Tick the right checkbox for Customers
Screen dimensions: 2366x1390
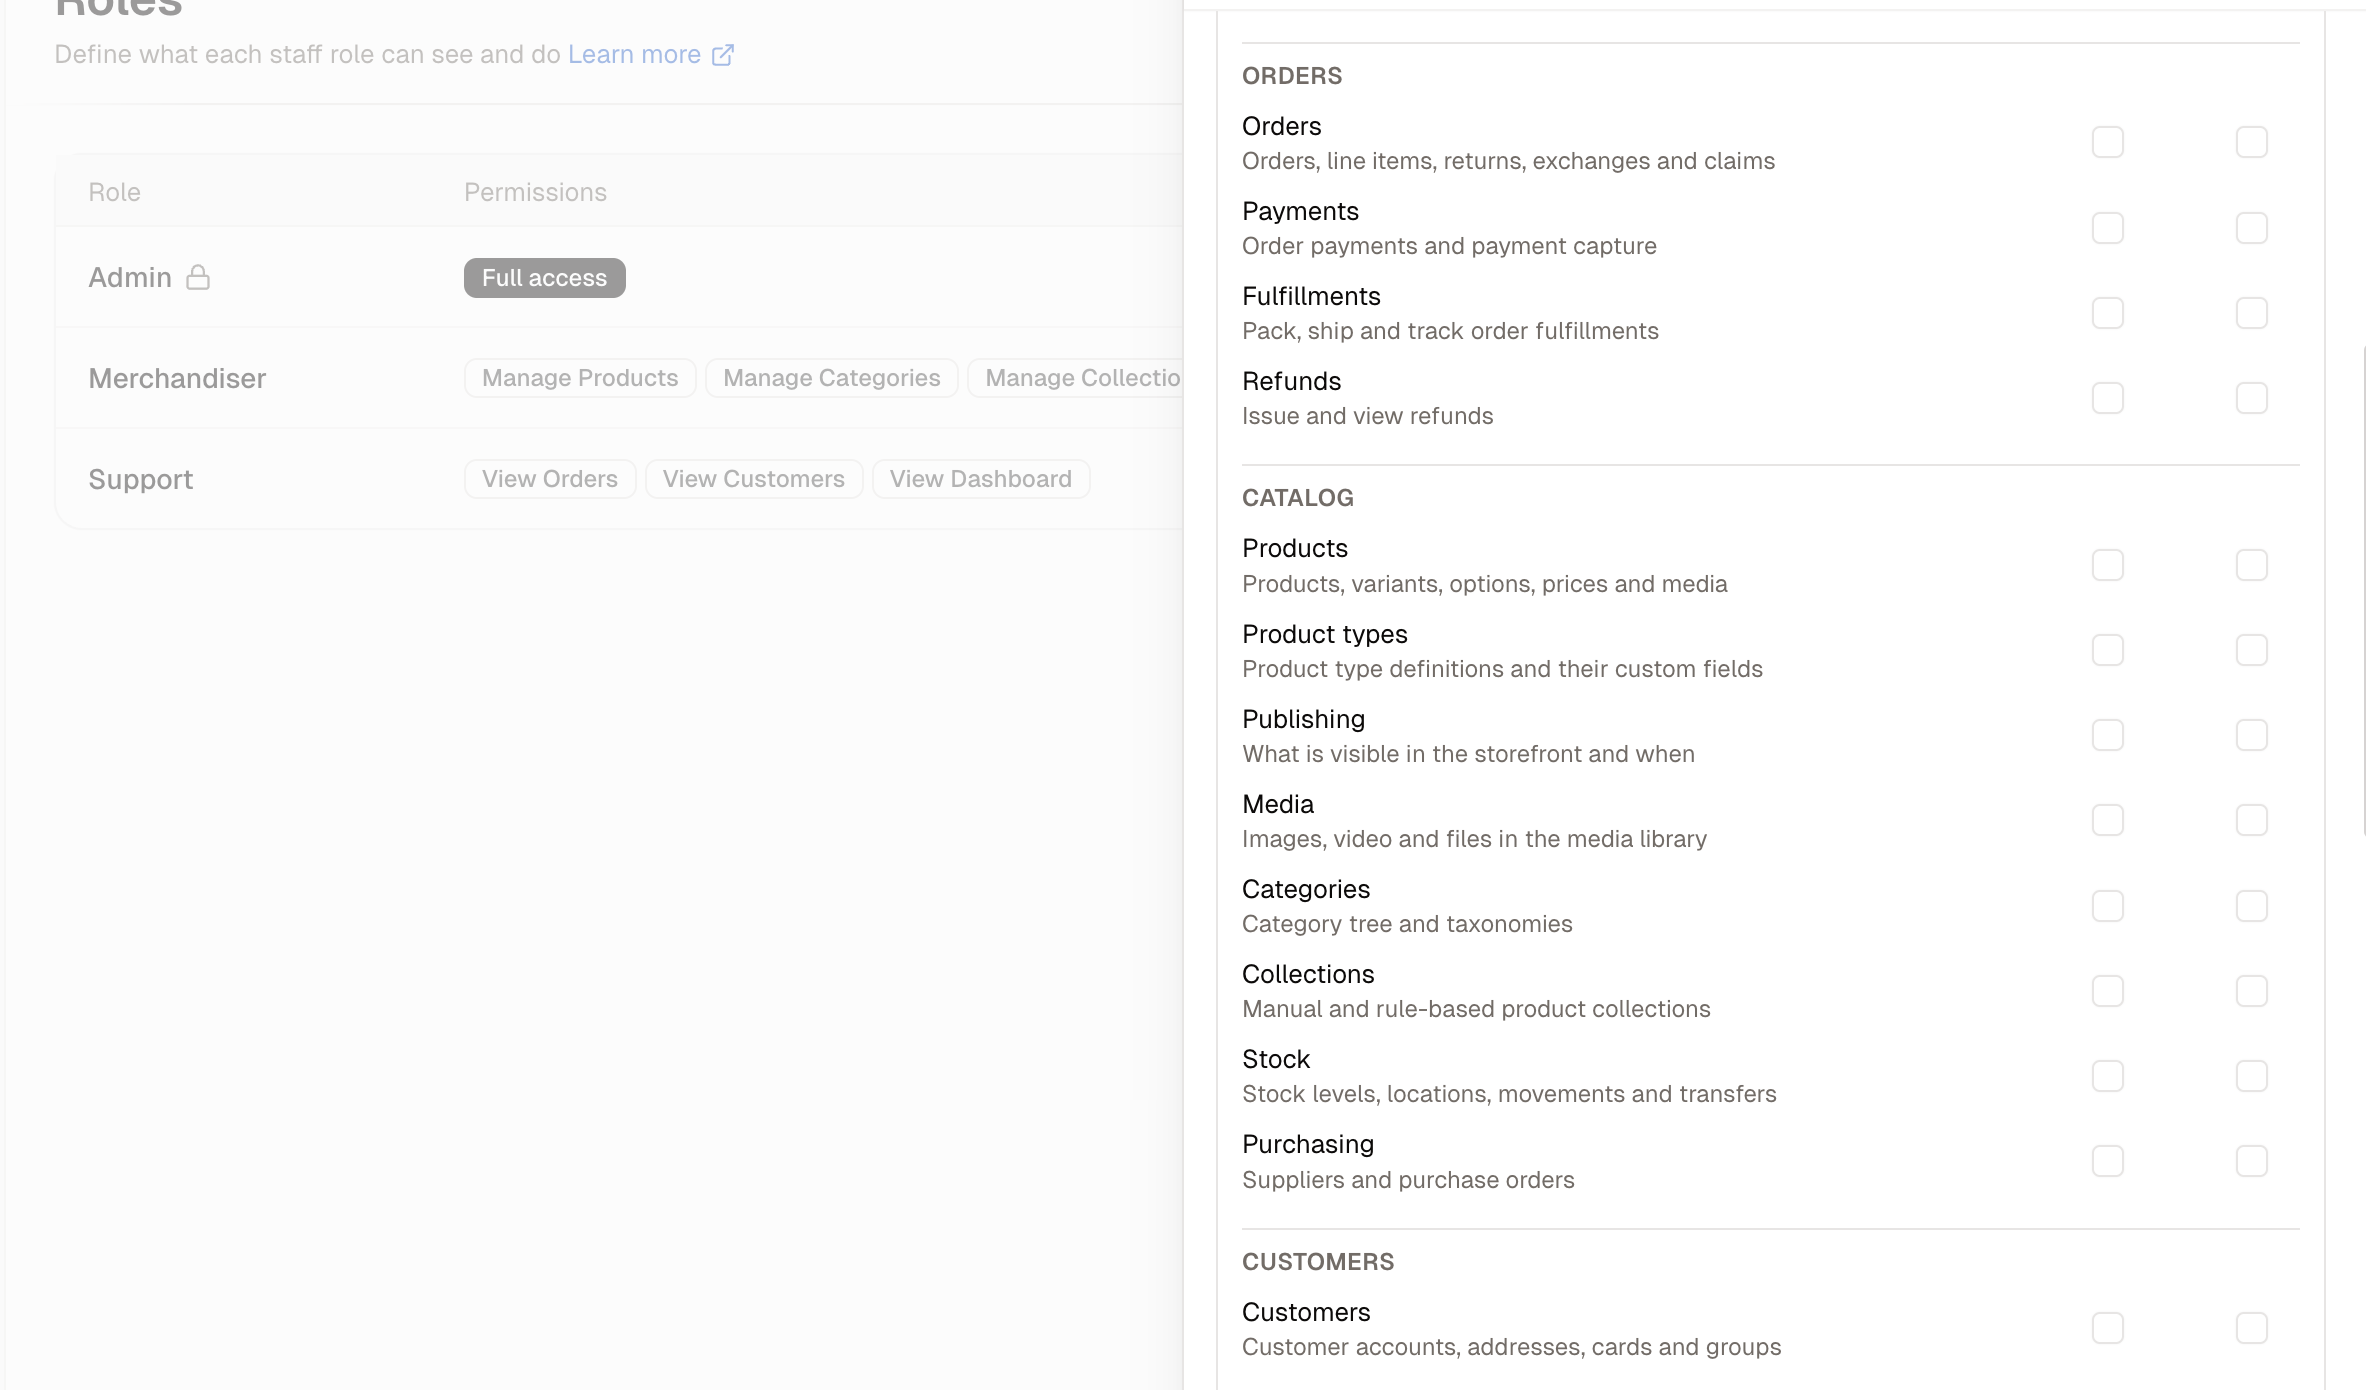click(2252, 1328)
